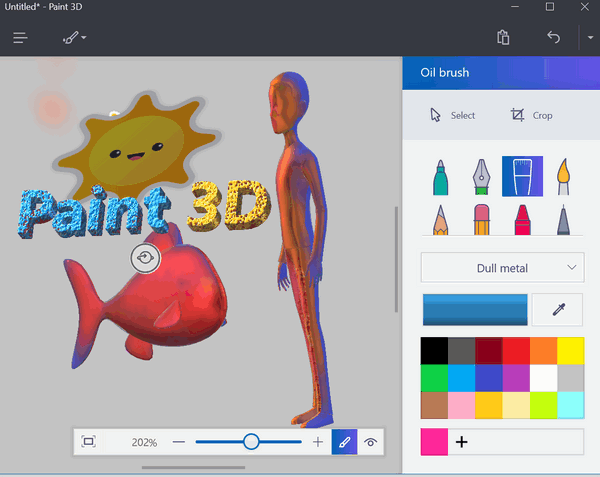Pick the custom magenta color swatch

point(434,442)
